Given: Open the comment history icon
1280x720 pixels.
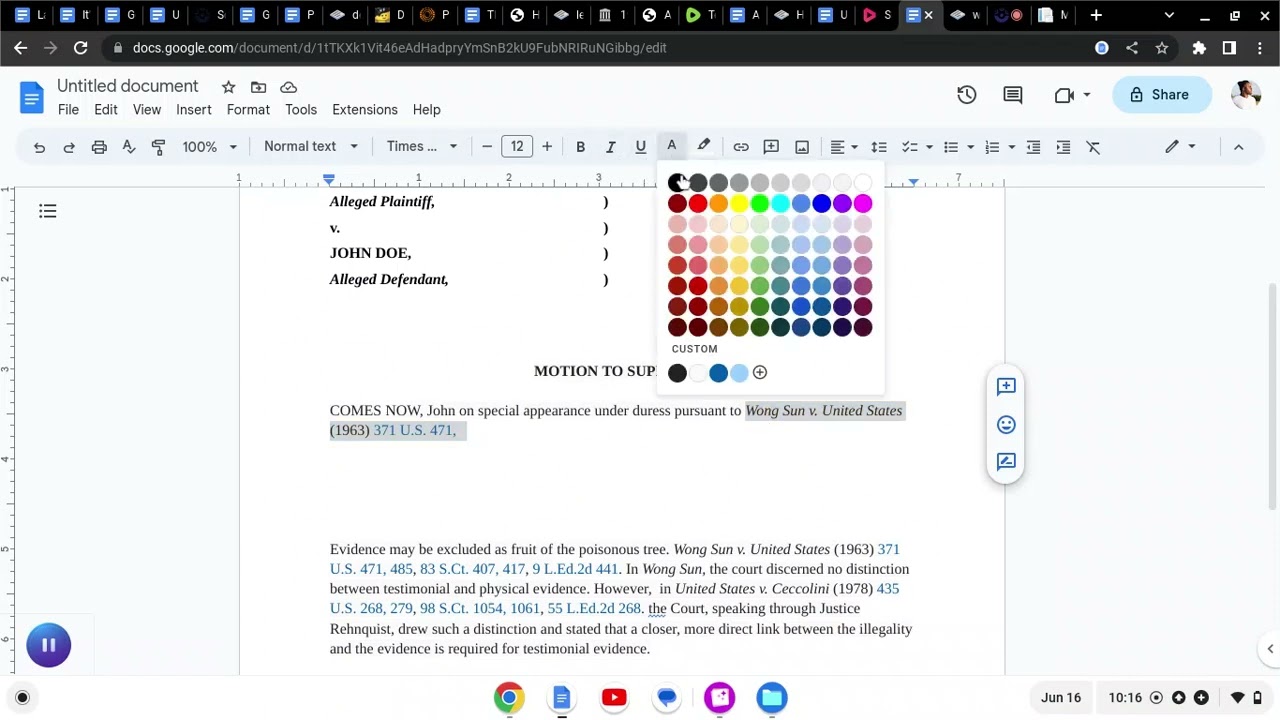Looking at the screenshot, I should (1013, 95).
